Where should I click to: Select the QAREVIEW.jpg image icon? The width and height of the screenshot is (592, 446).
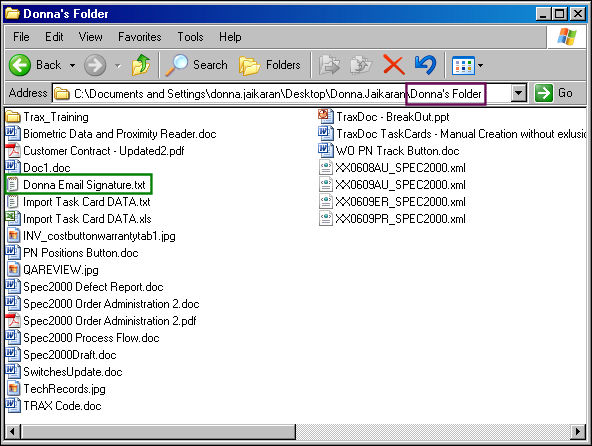[13, 270]
